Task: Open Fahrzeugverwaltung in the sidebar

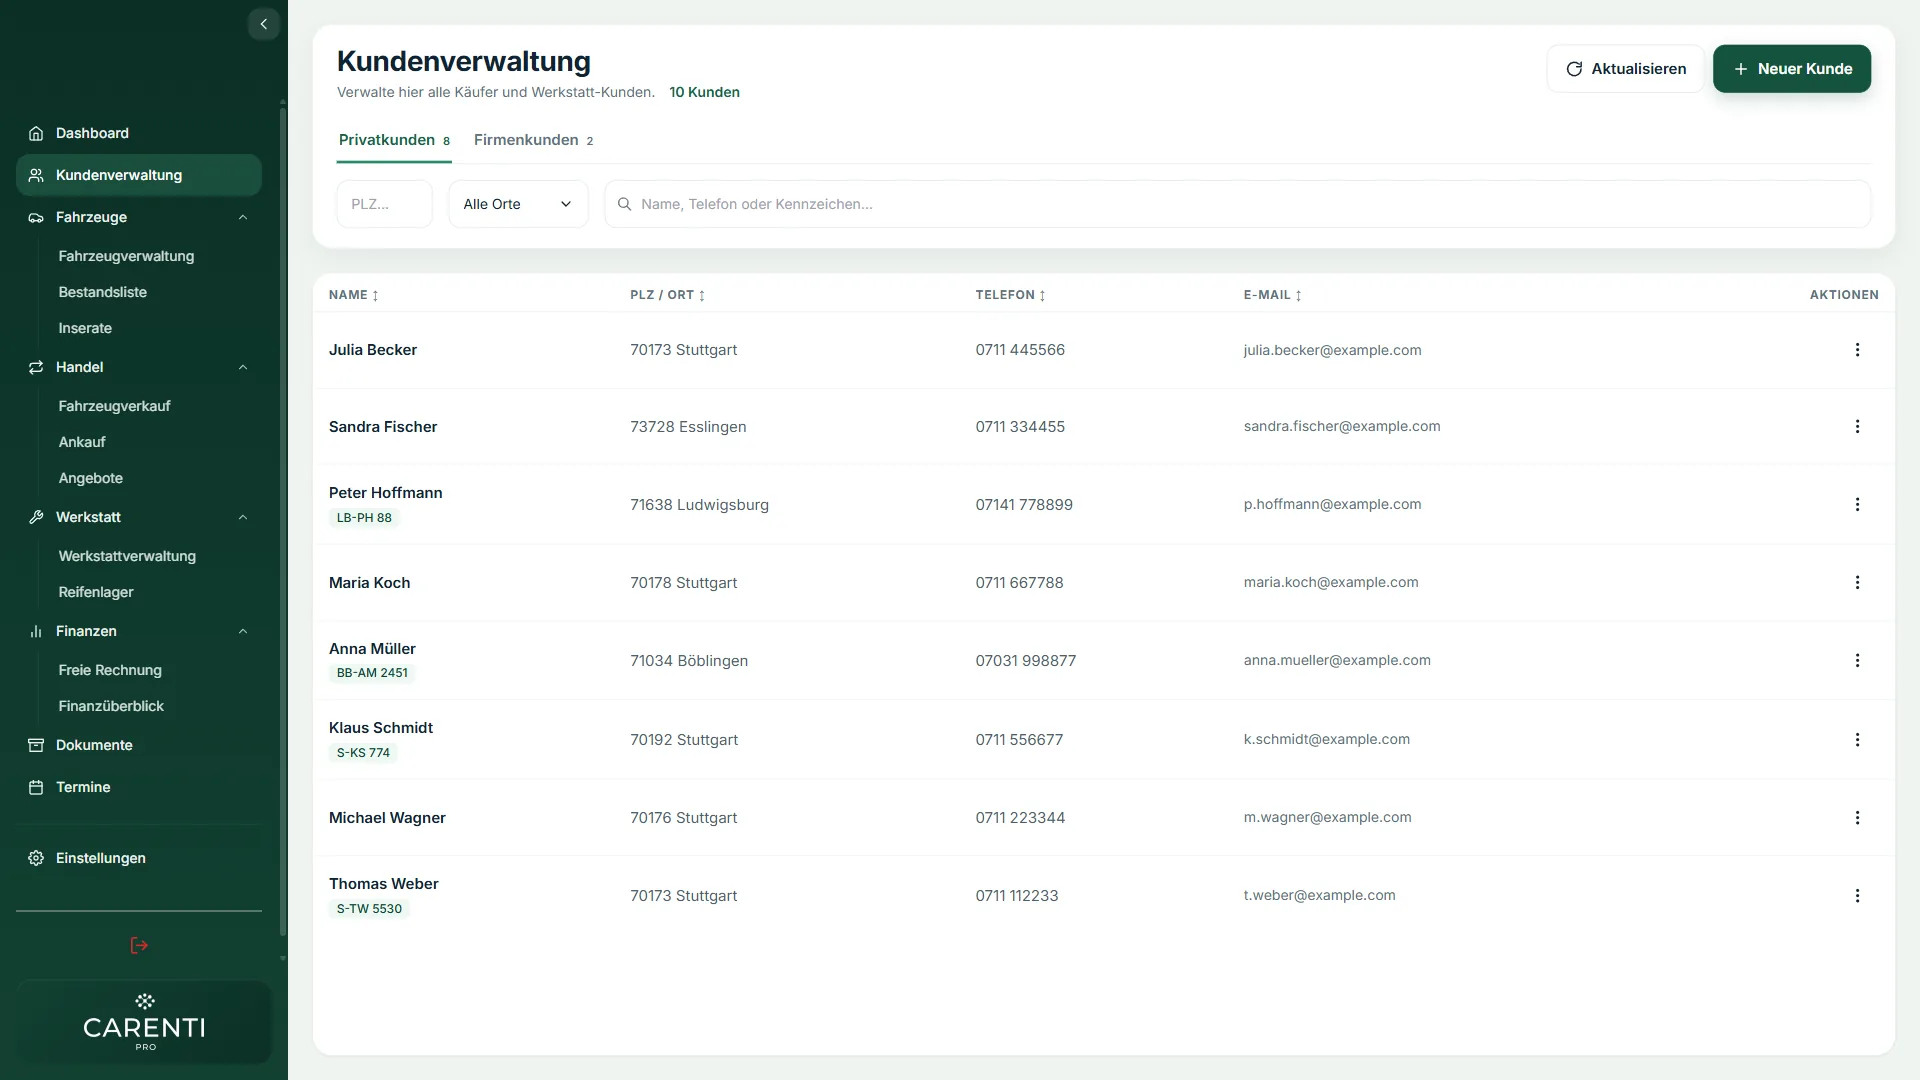Action: coord(126,256)
